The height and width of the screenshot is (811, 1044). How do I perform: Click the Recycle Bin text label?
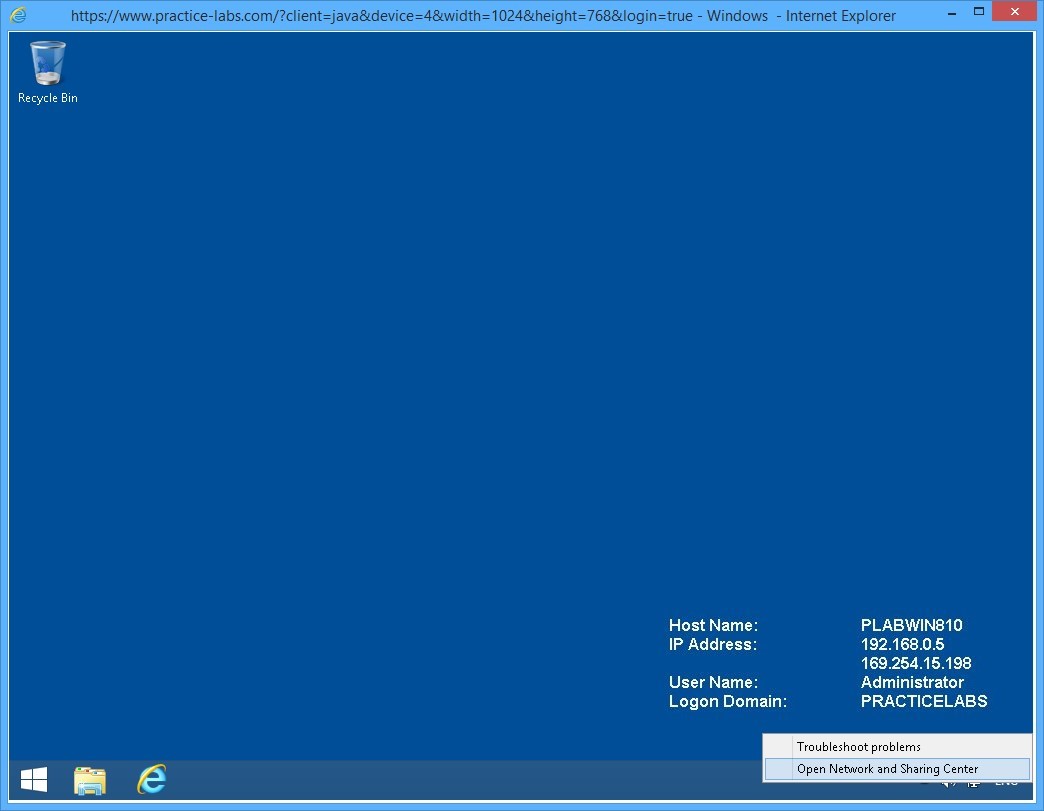(48, 98)
